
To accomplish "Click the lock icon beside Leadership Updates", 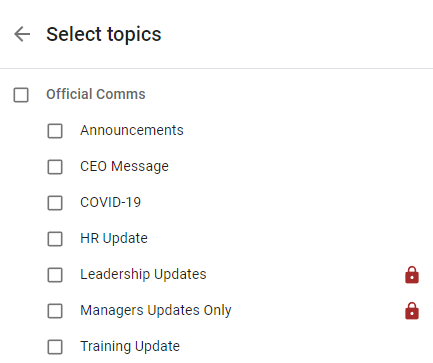I will point(412,275).
